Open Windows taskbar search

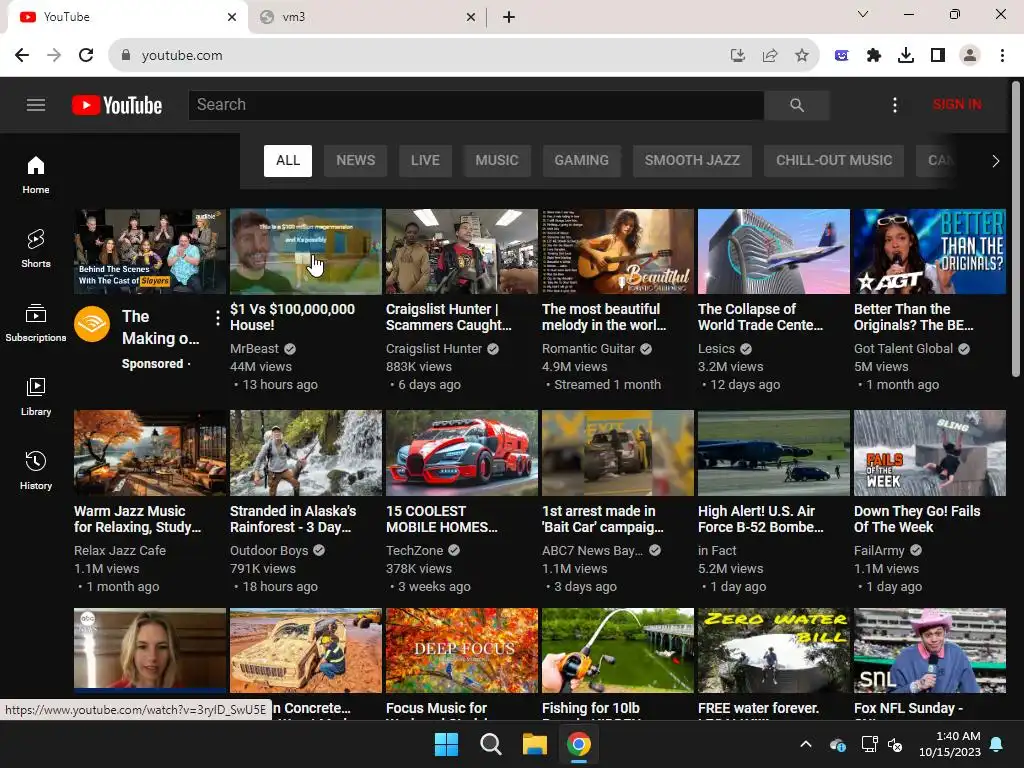490,744
